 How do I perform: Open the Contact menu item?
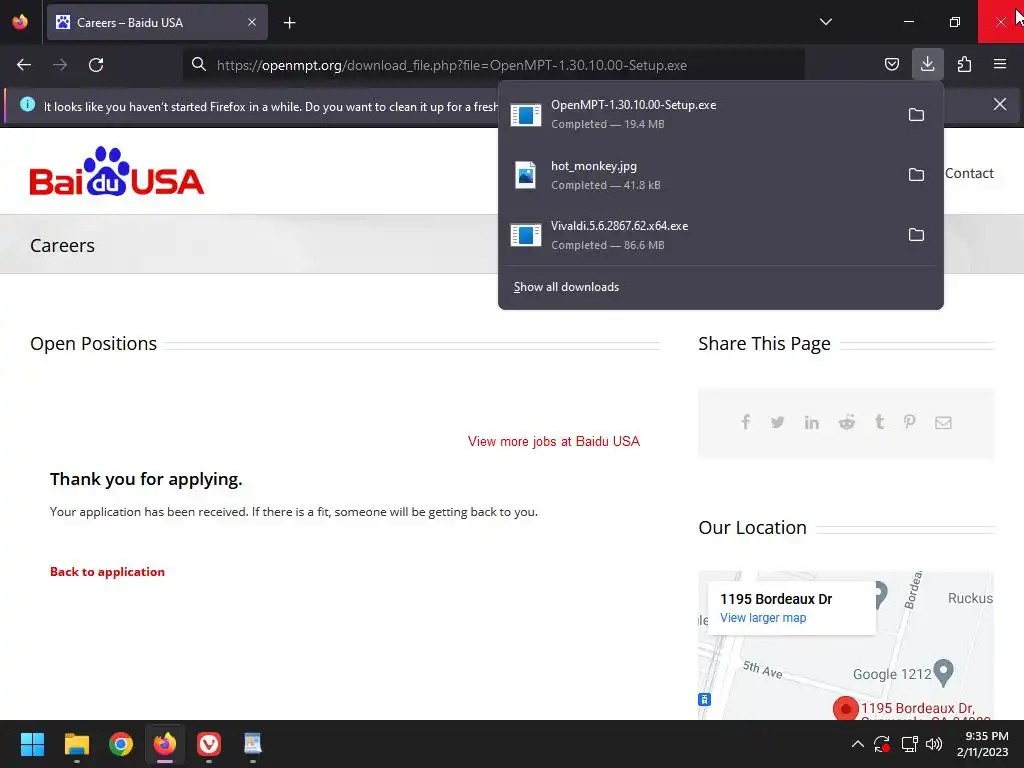969,174
